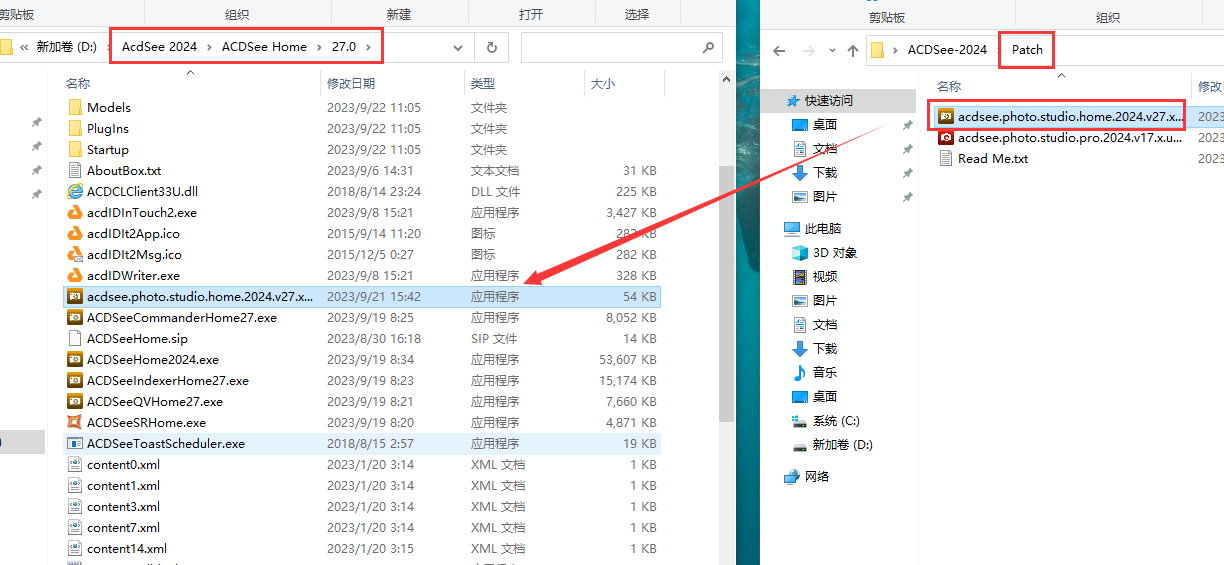Go up one level in Patch window

[852, 50]
